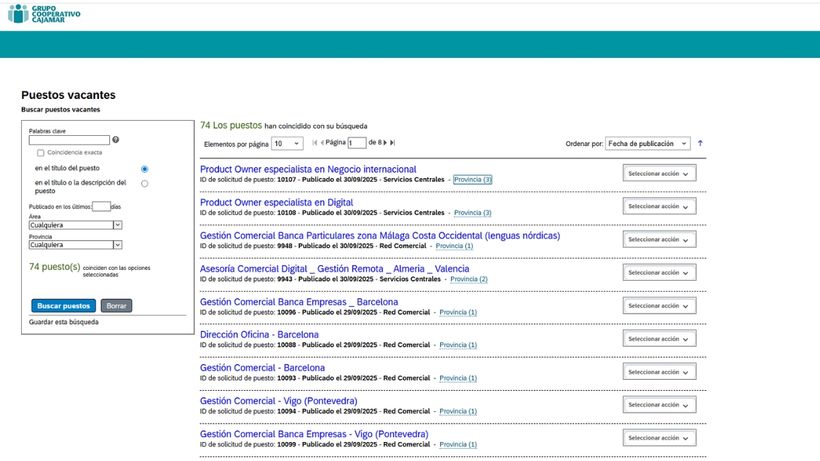Go to the first results page arrow

point(315,144)
